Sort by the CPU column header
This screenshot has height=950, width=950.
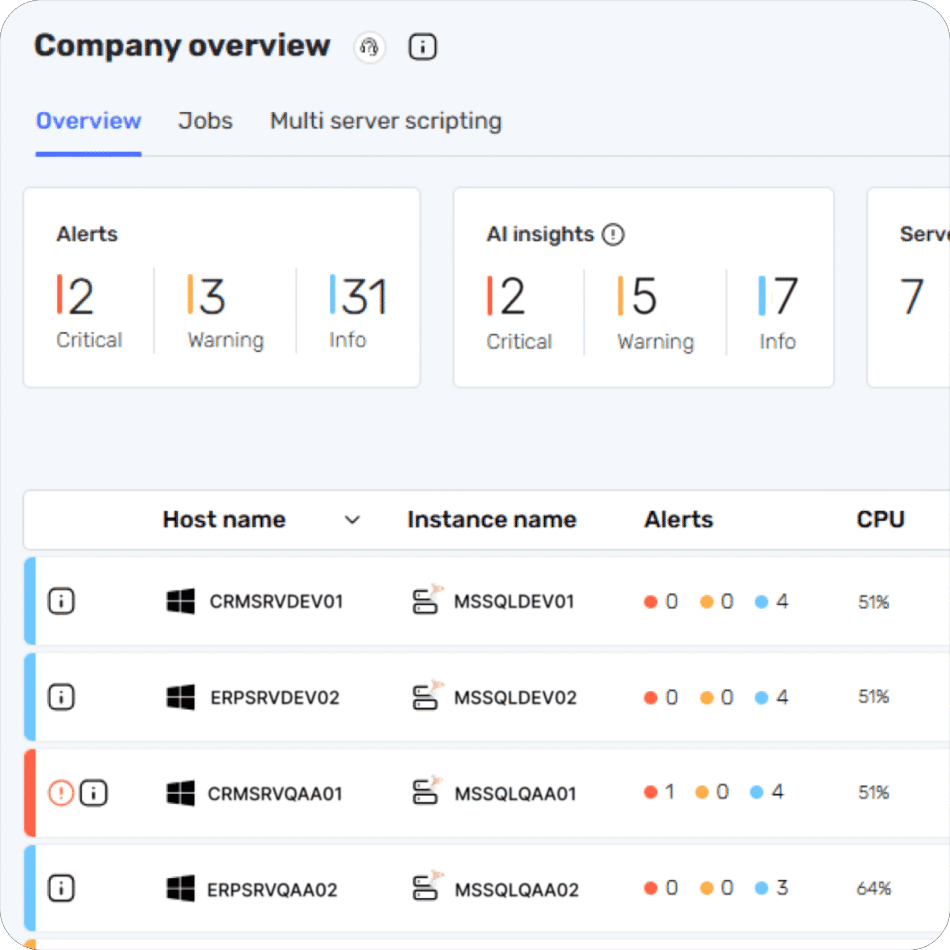pyautogui.click(x=880, y=520)
